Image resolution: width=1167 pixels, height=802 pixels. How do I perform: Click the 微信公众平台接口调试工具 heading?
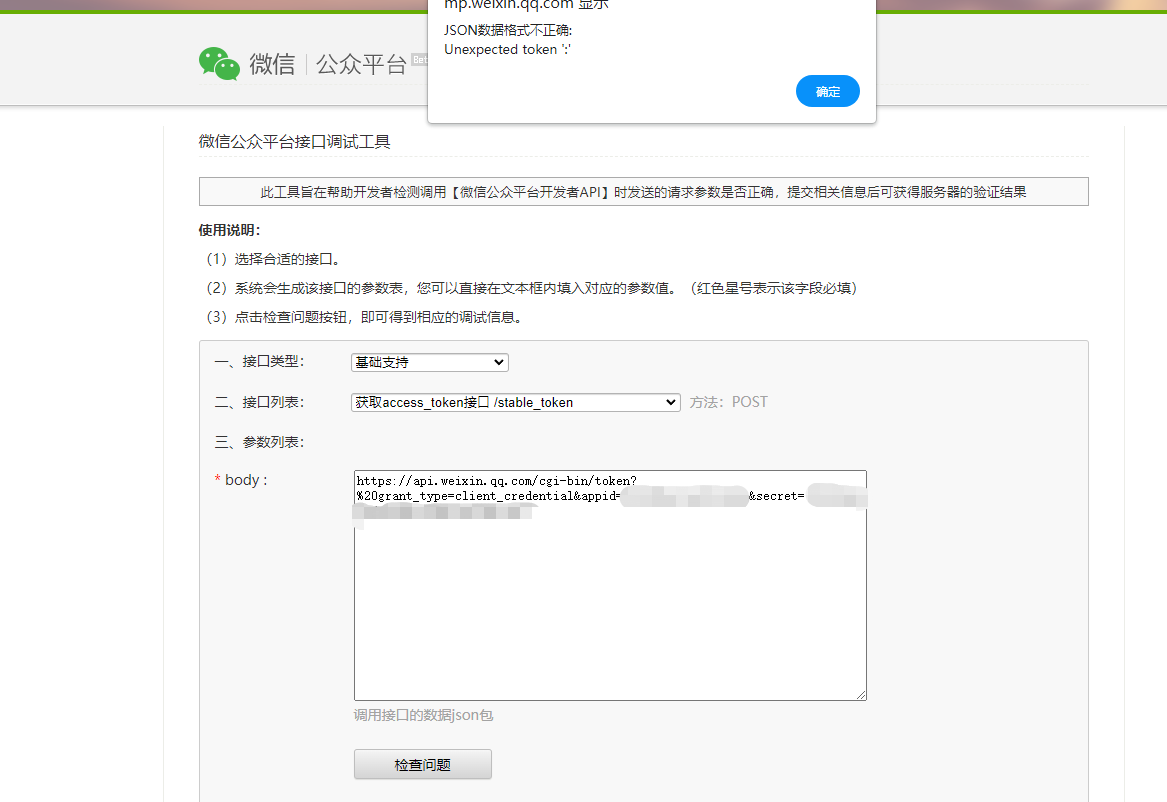(x=295, y=141)
